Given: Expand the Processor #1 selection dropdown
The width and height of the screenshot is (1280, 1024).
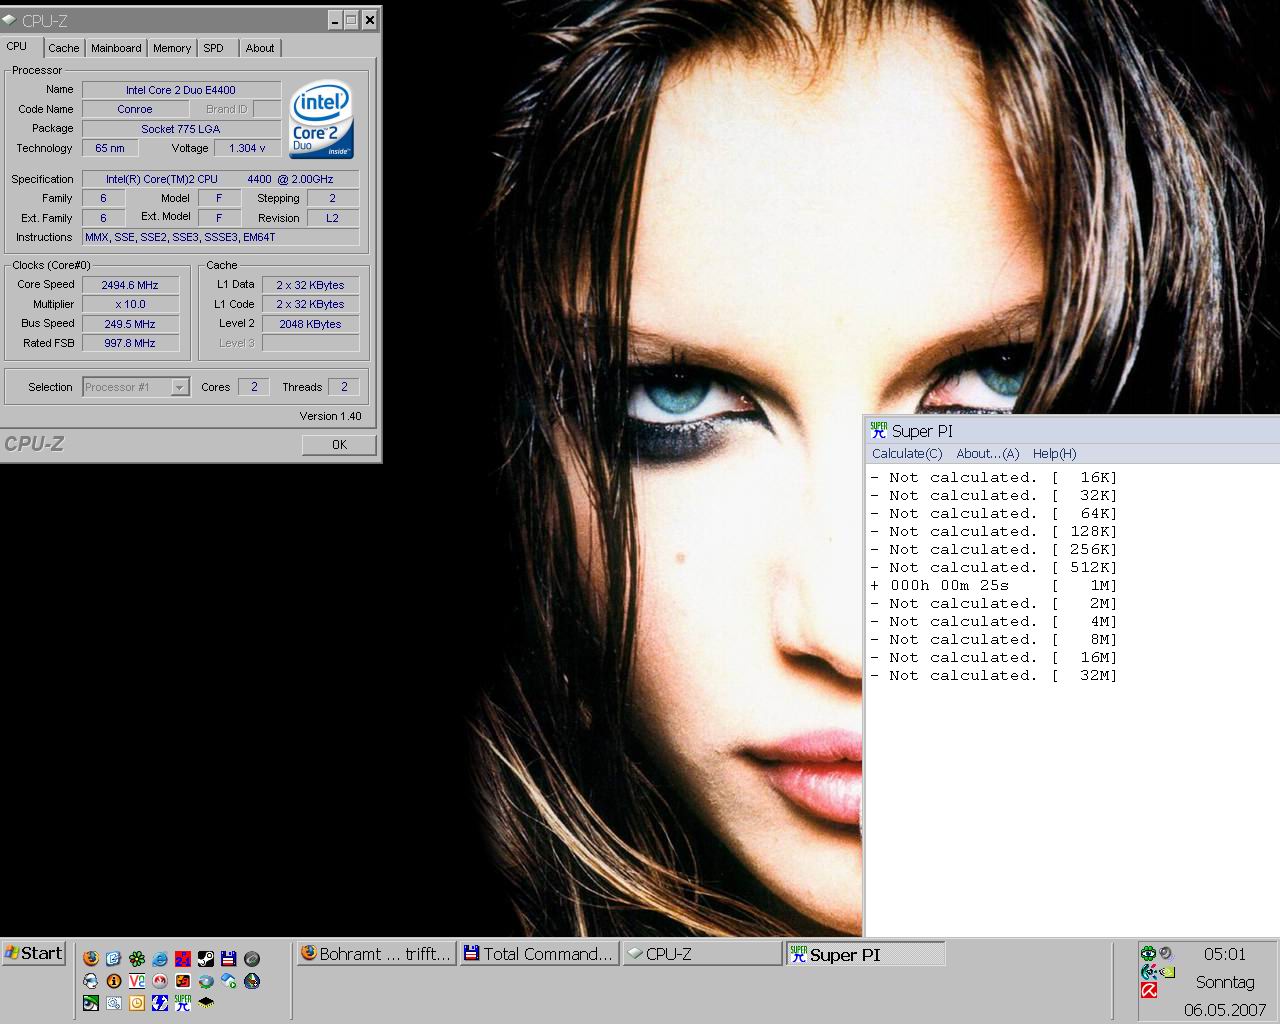Looking at the screenshot, I should (180, 387).
